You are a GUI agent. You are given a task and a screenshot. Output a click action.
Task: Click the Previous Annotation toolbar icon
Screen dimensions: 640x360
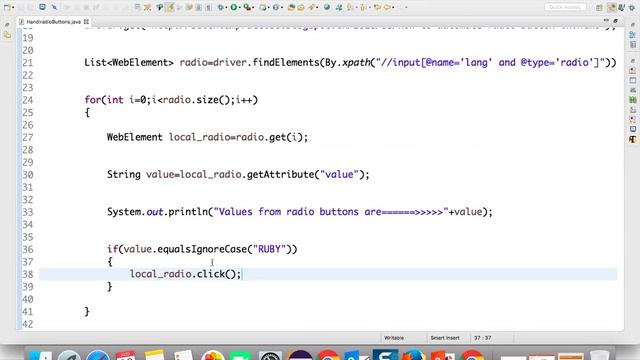(363, 7)
